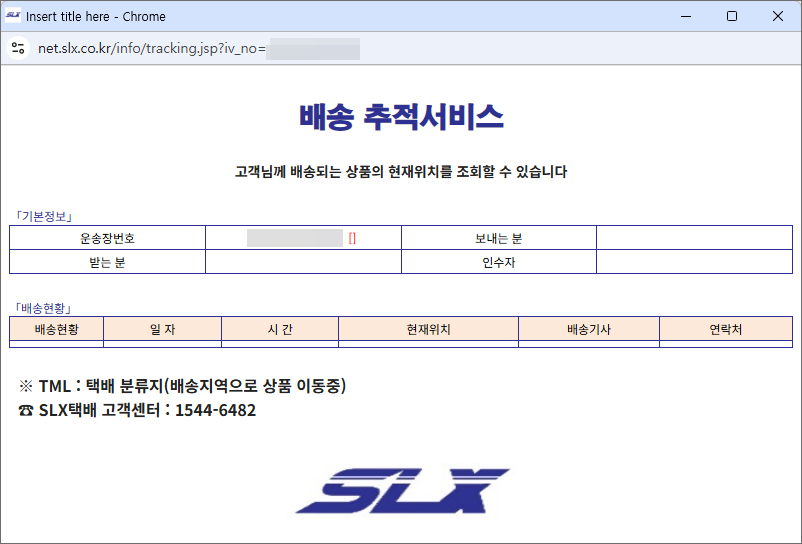Select the 현재위치 column header

tap(428, 329)
